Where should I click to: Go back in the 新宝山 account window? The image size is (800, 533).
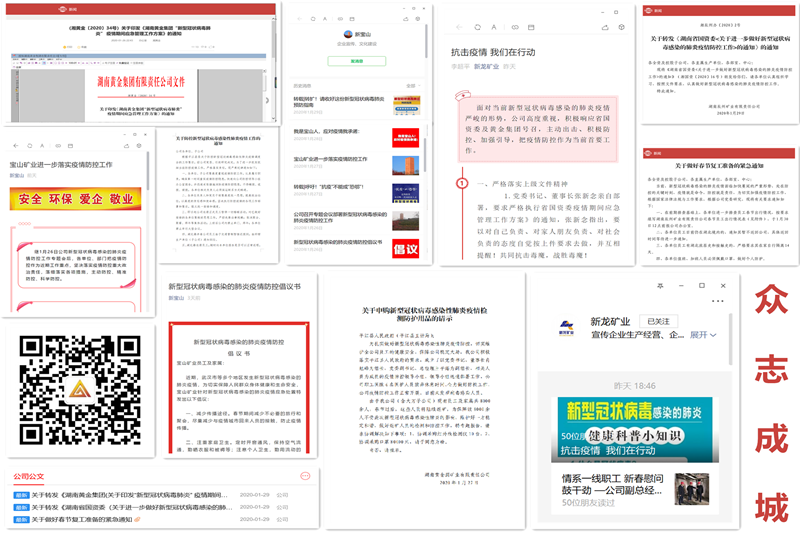tap(299, 19)
